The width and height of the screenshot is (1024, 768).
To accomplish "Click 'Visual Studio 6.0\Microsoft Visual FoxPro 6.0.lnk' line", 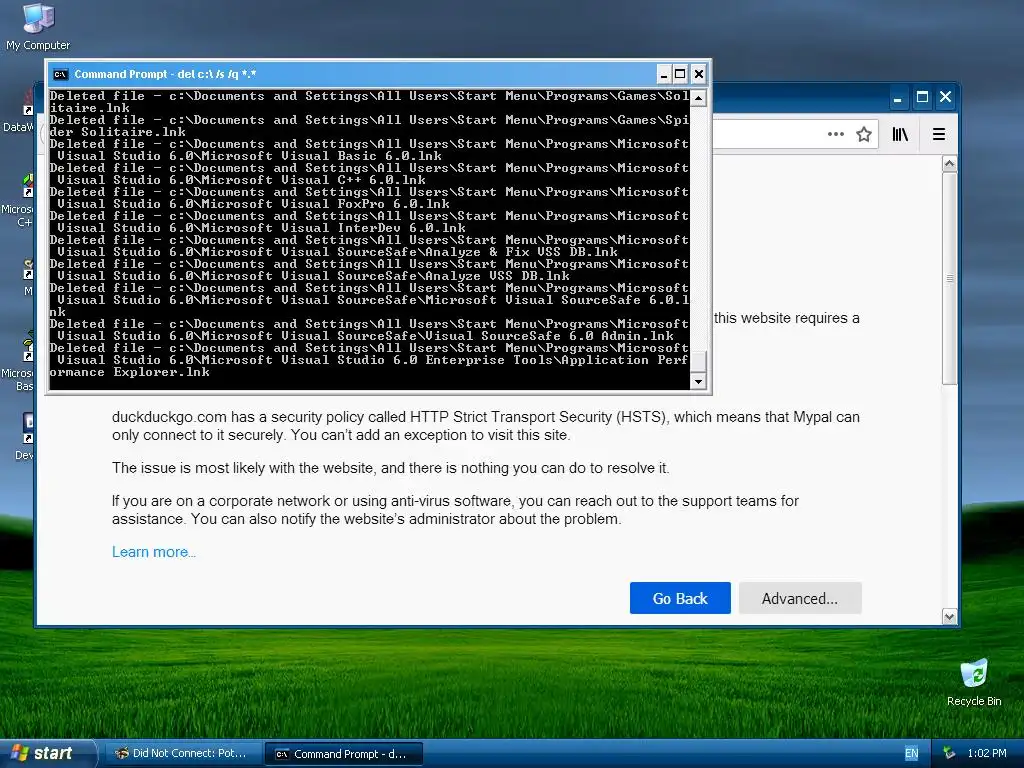I will point(253,204).
